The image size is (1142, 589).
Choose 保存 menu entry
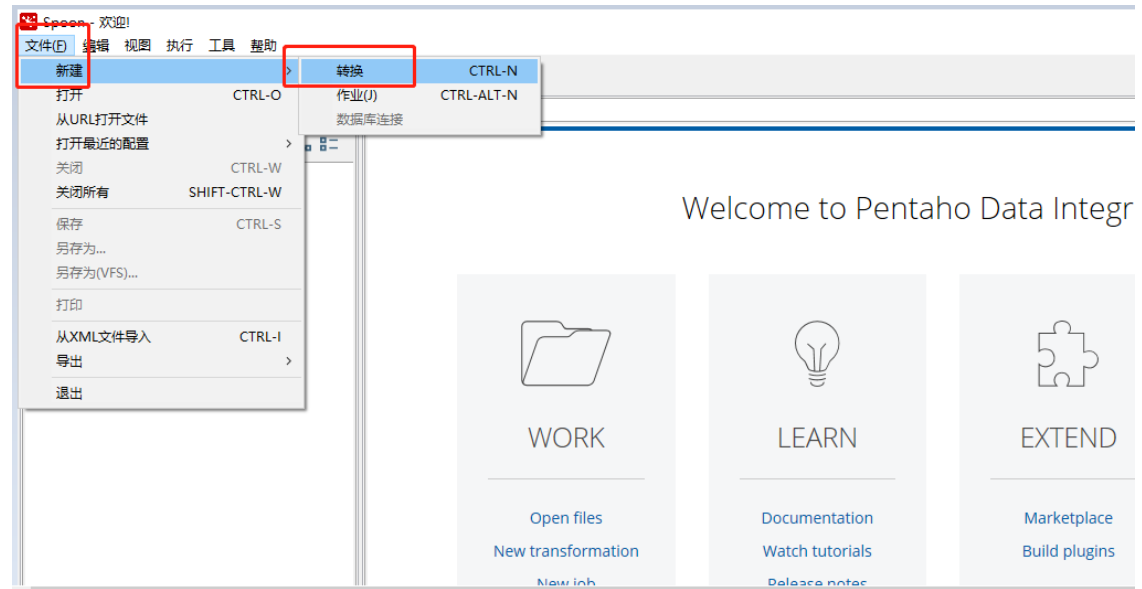click(160, 224)
